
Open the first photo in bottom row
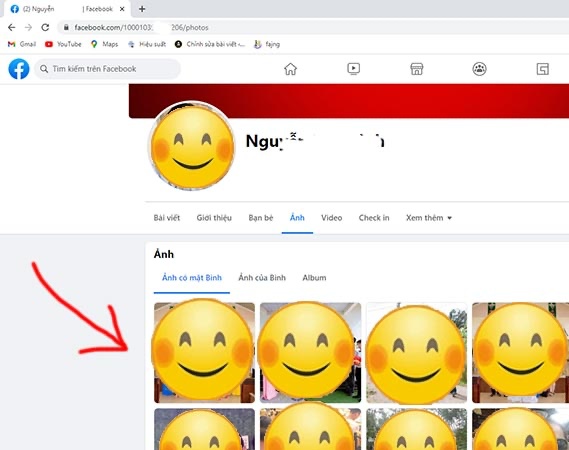tap(204, 429)
